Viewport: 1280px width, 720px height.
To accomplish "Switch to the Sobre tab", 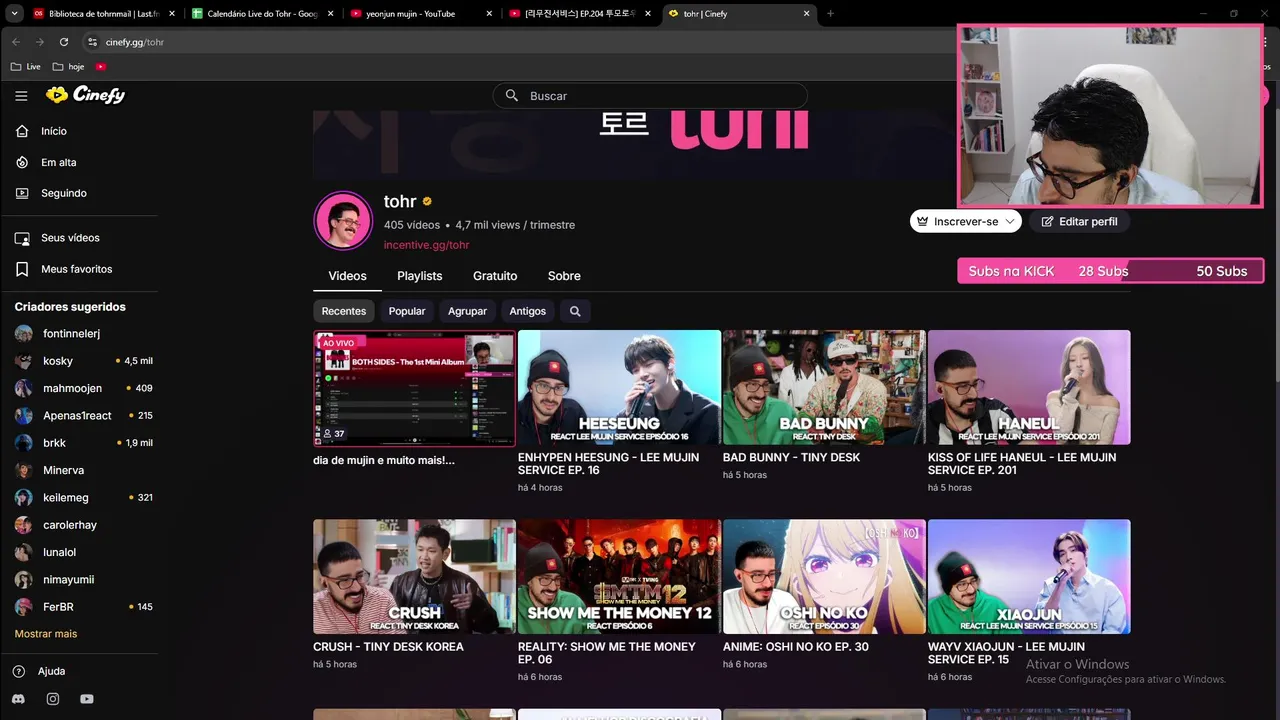I will click(564, 276).
